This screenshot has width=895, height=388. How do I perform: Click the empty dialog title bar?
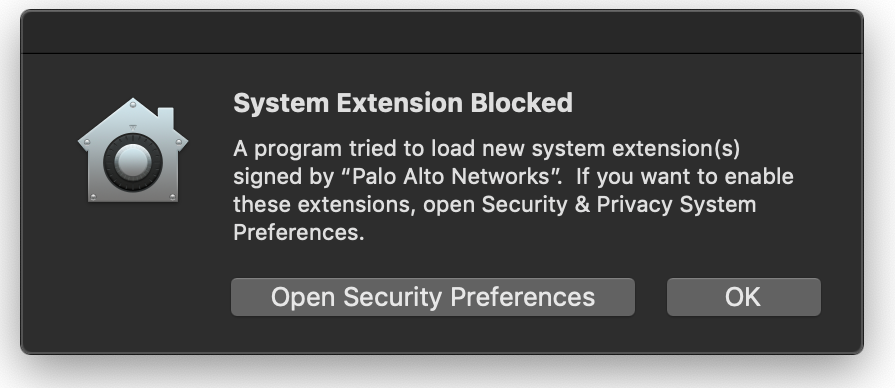point(442,33)
